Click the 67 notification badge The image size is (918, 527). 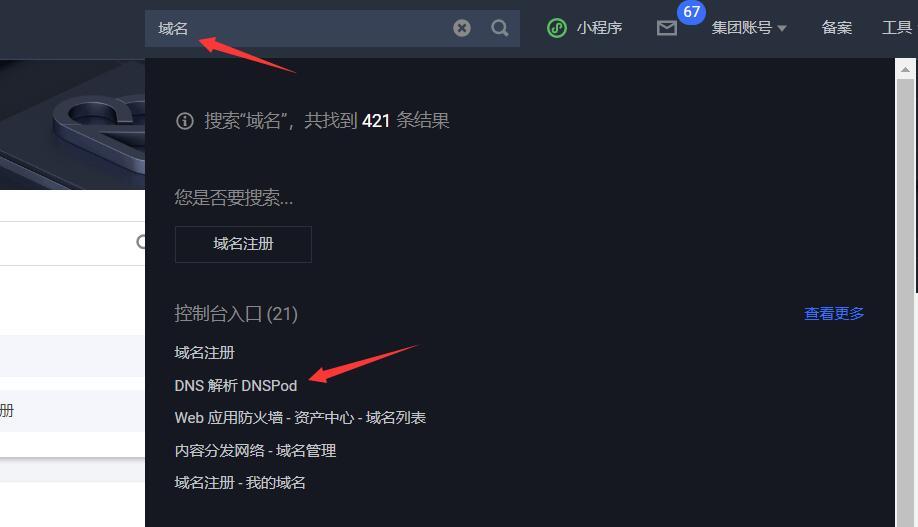point(691,12)
